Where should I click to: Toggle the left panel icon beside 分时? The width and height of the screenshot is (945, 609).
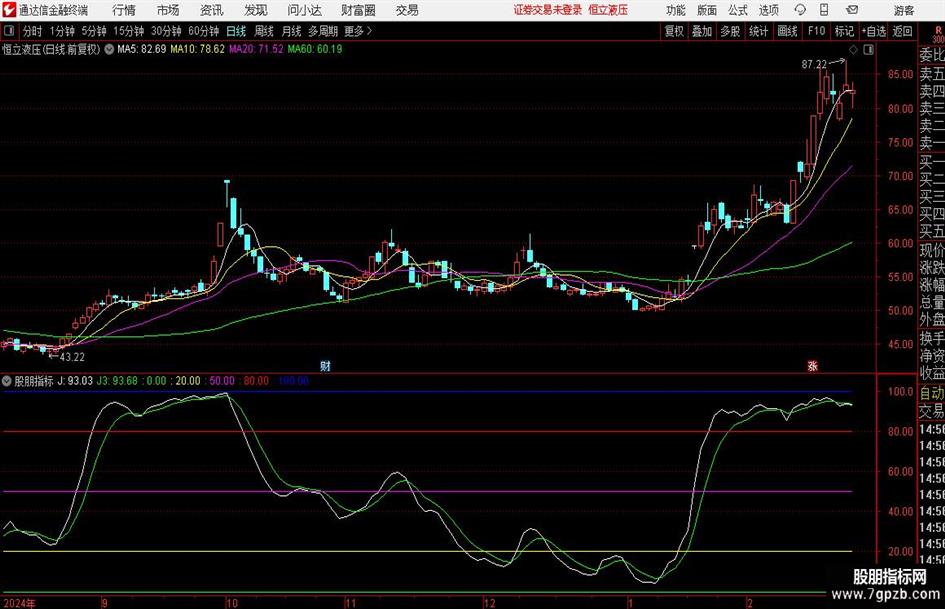point(9,31)
